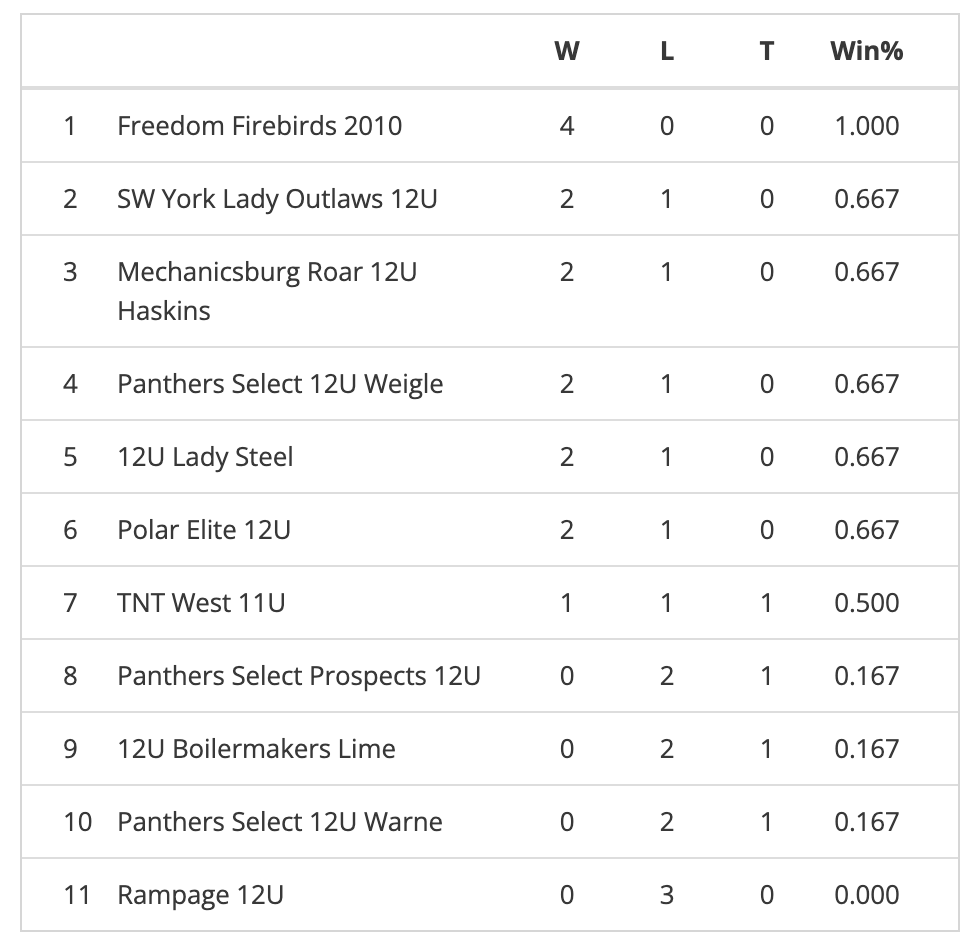The width and height of the screenshot is (974, 948).
Task: Sort standings by the W column header
Action: coord(566,51)
